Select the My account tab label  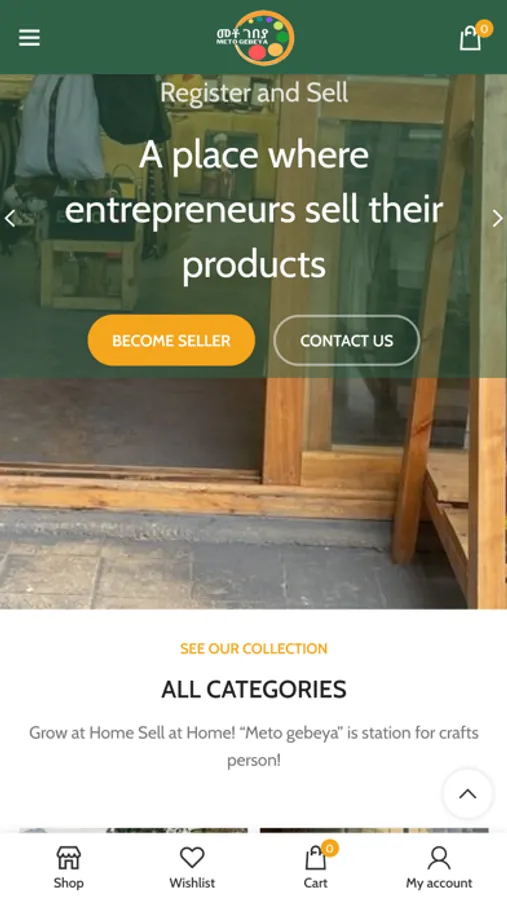(x=439, y=883)
